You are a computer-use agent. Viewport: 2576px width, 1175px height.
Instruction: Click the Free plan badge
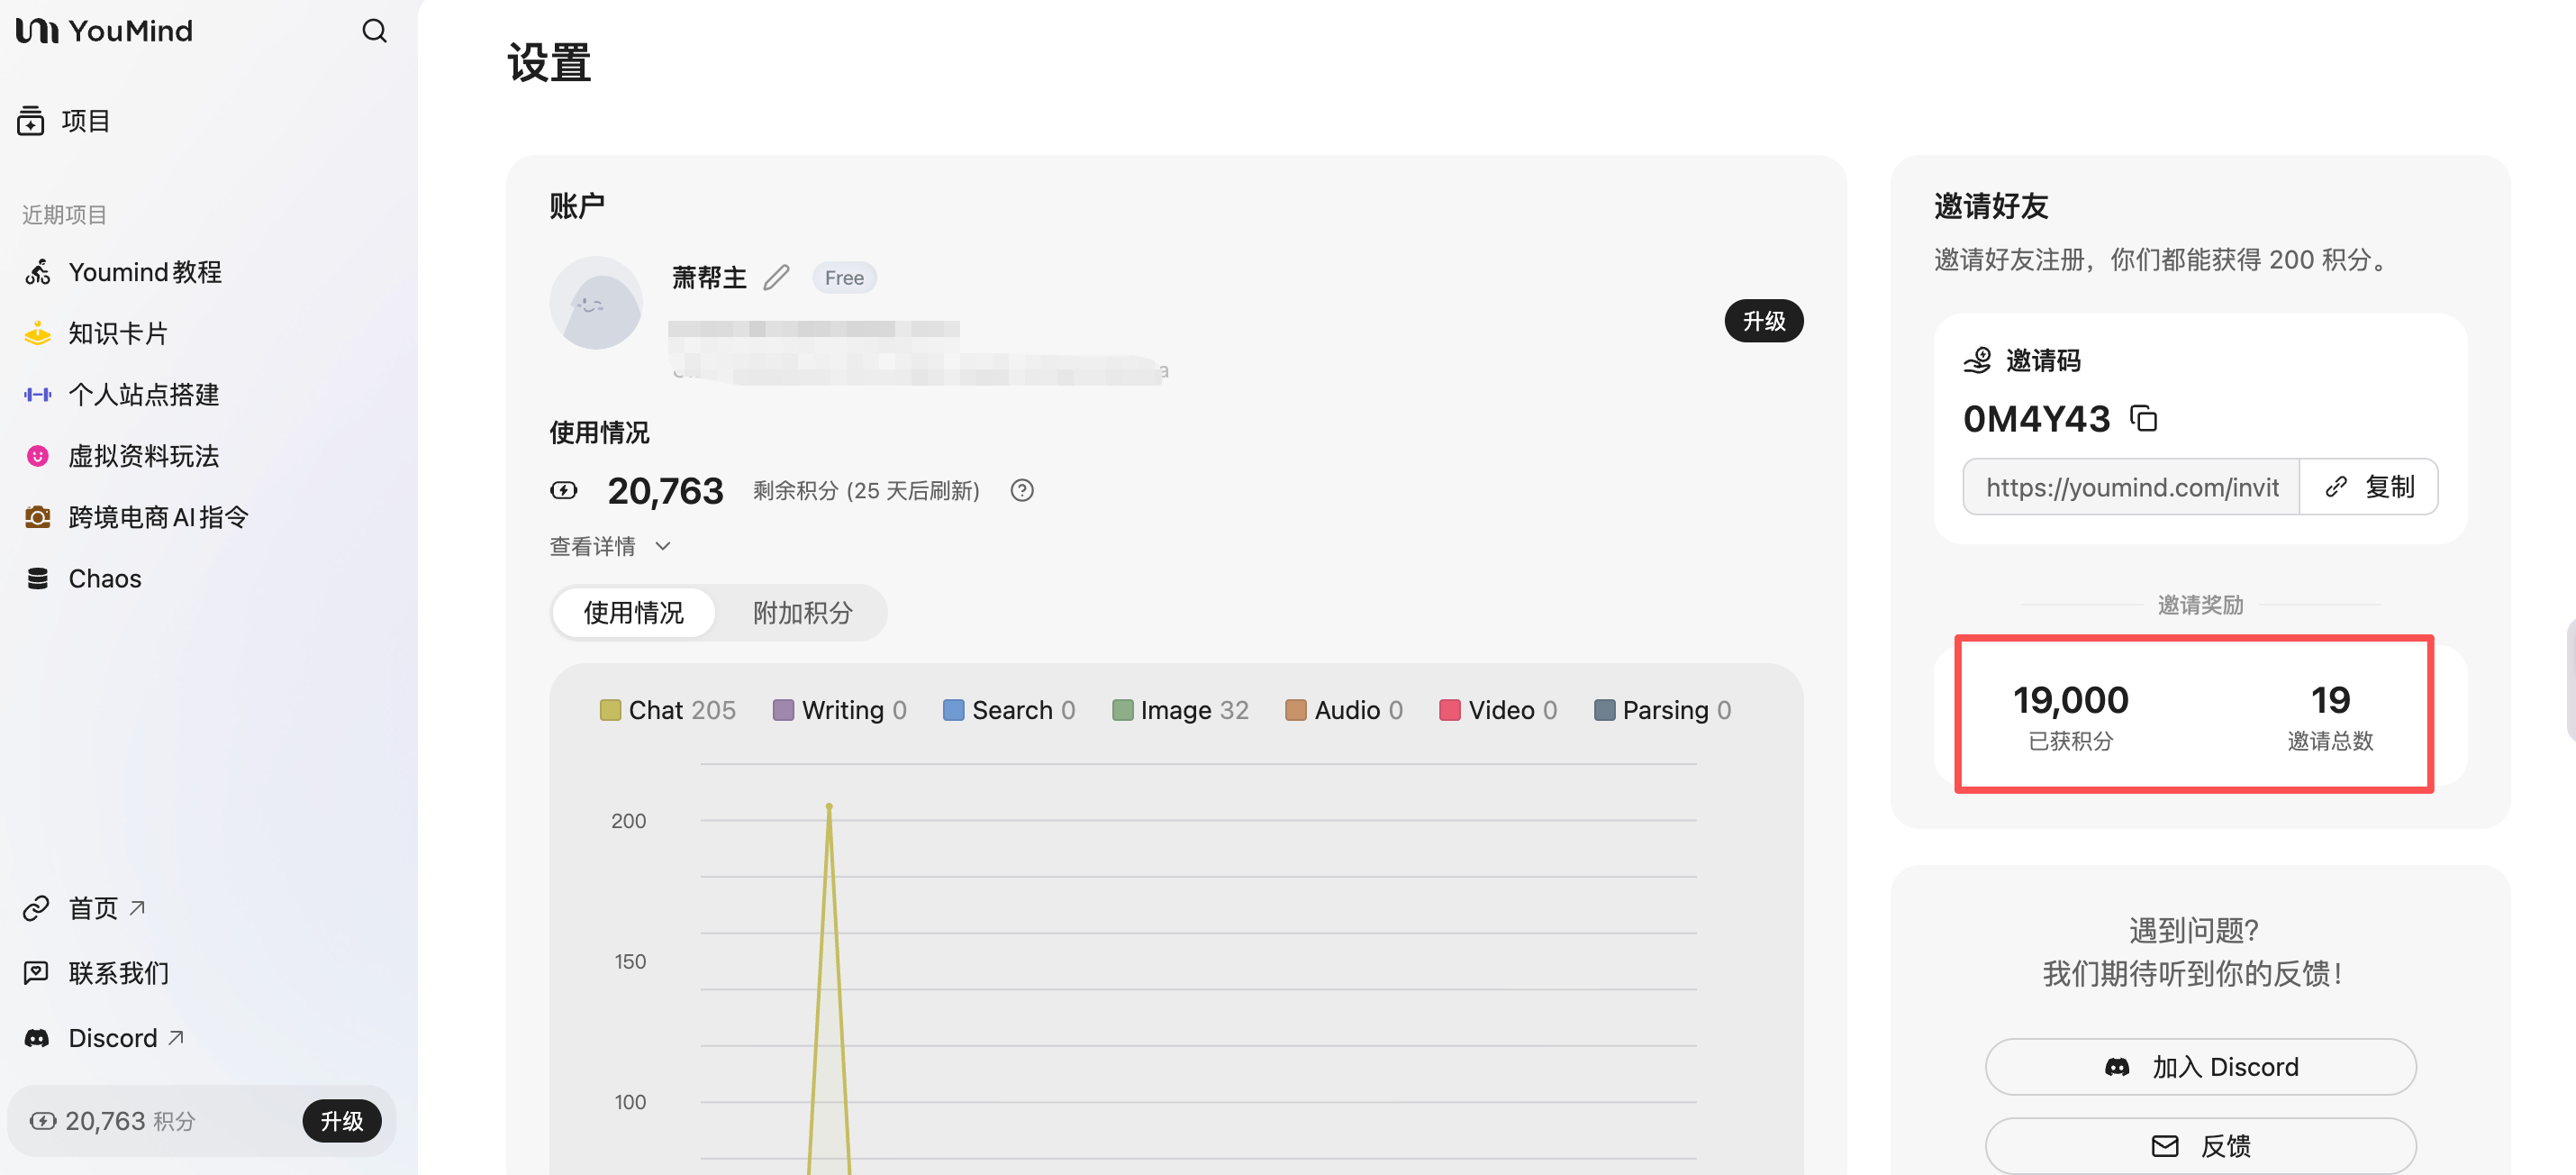pos(844,277)
